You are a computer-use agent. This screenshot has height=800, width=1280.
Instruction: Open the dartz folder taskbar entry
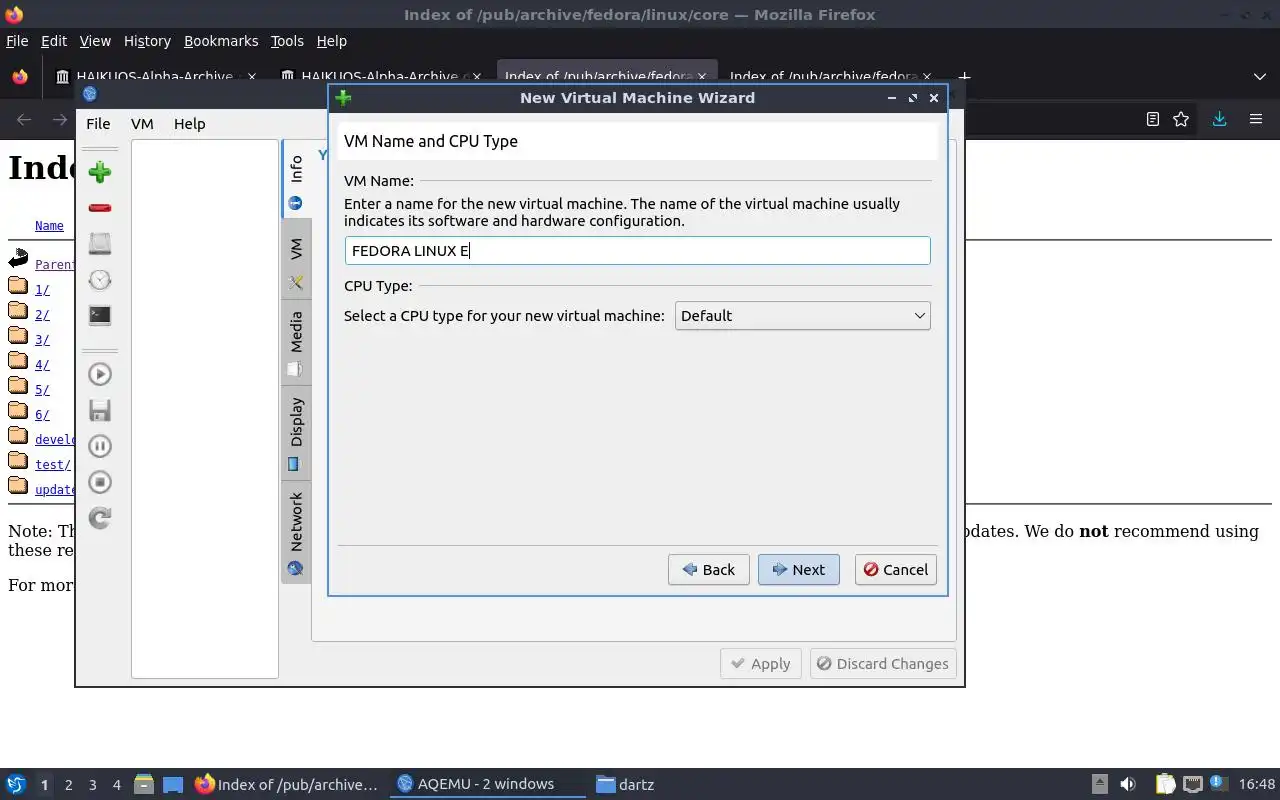[x=625, y=785]
